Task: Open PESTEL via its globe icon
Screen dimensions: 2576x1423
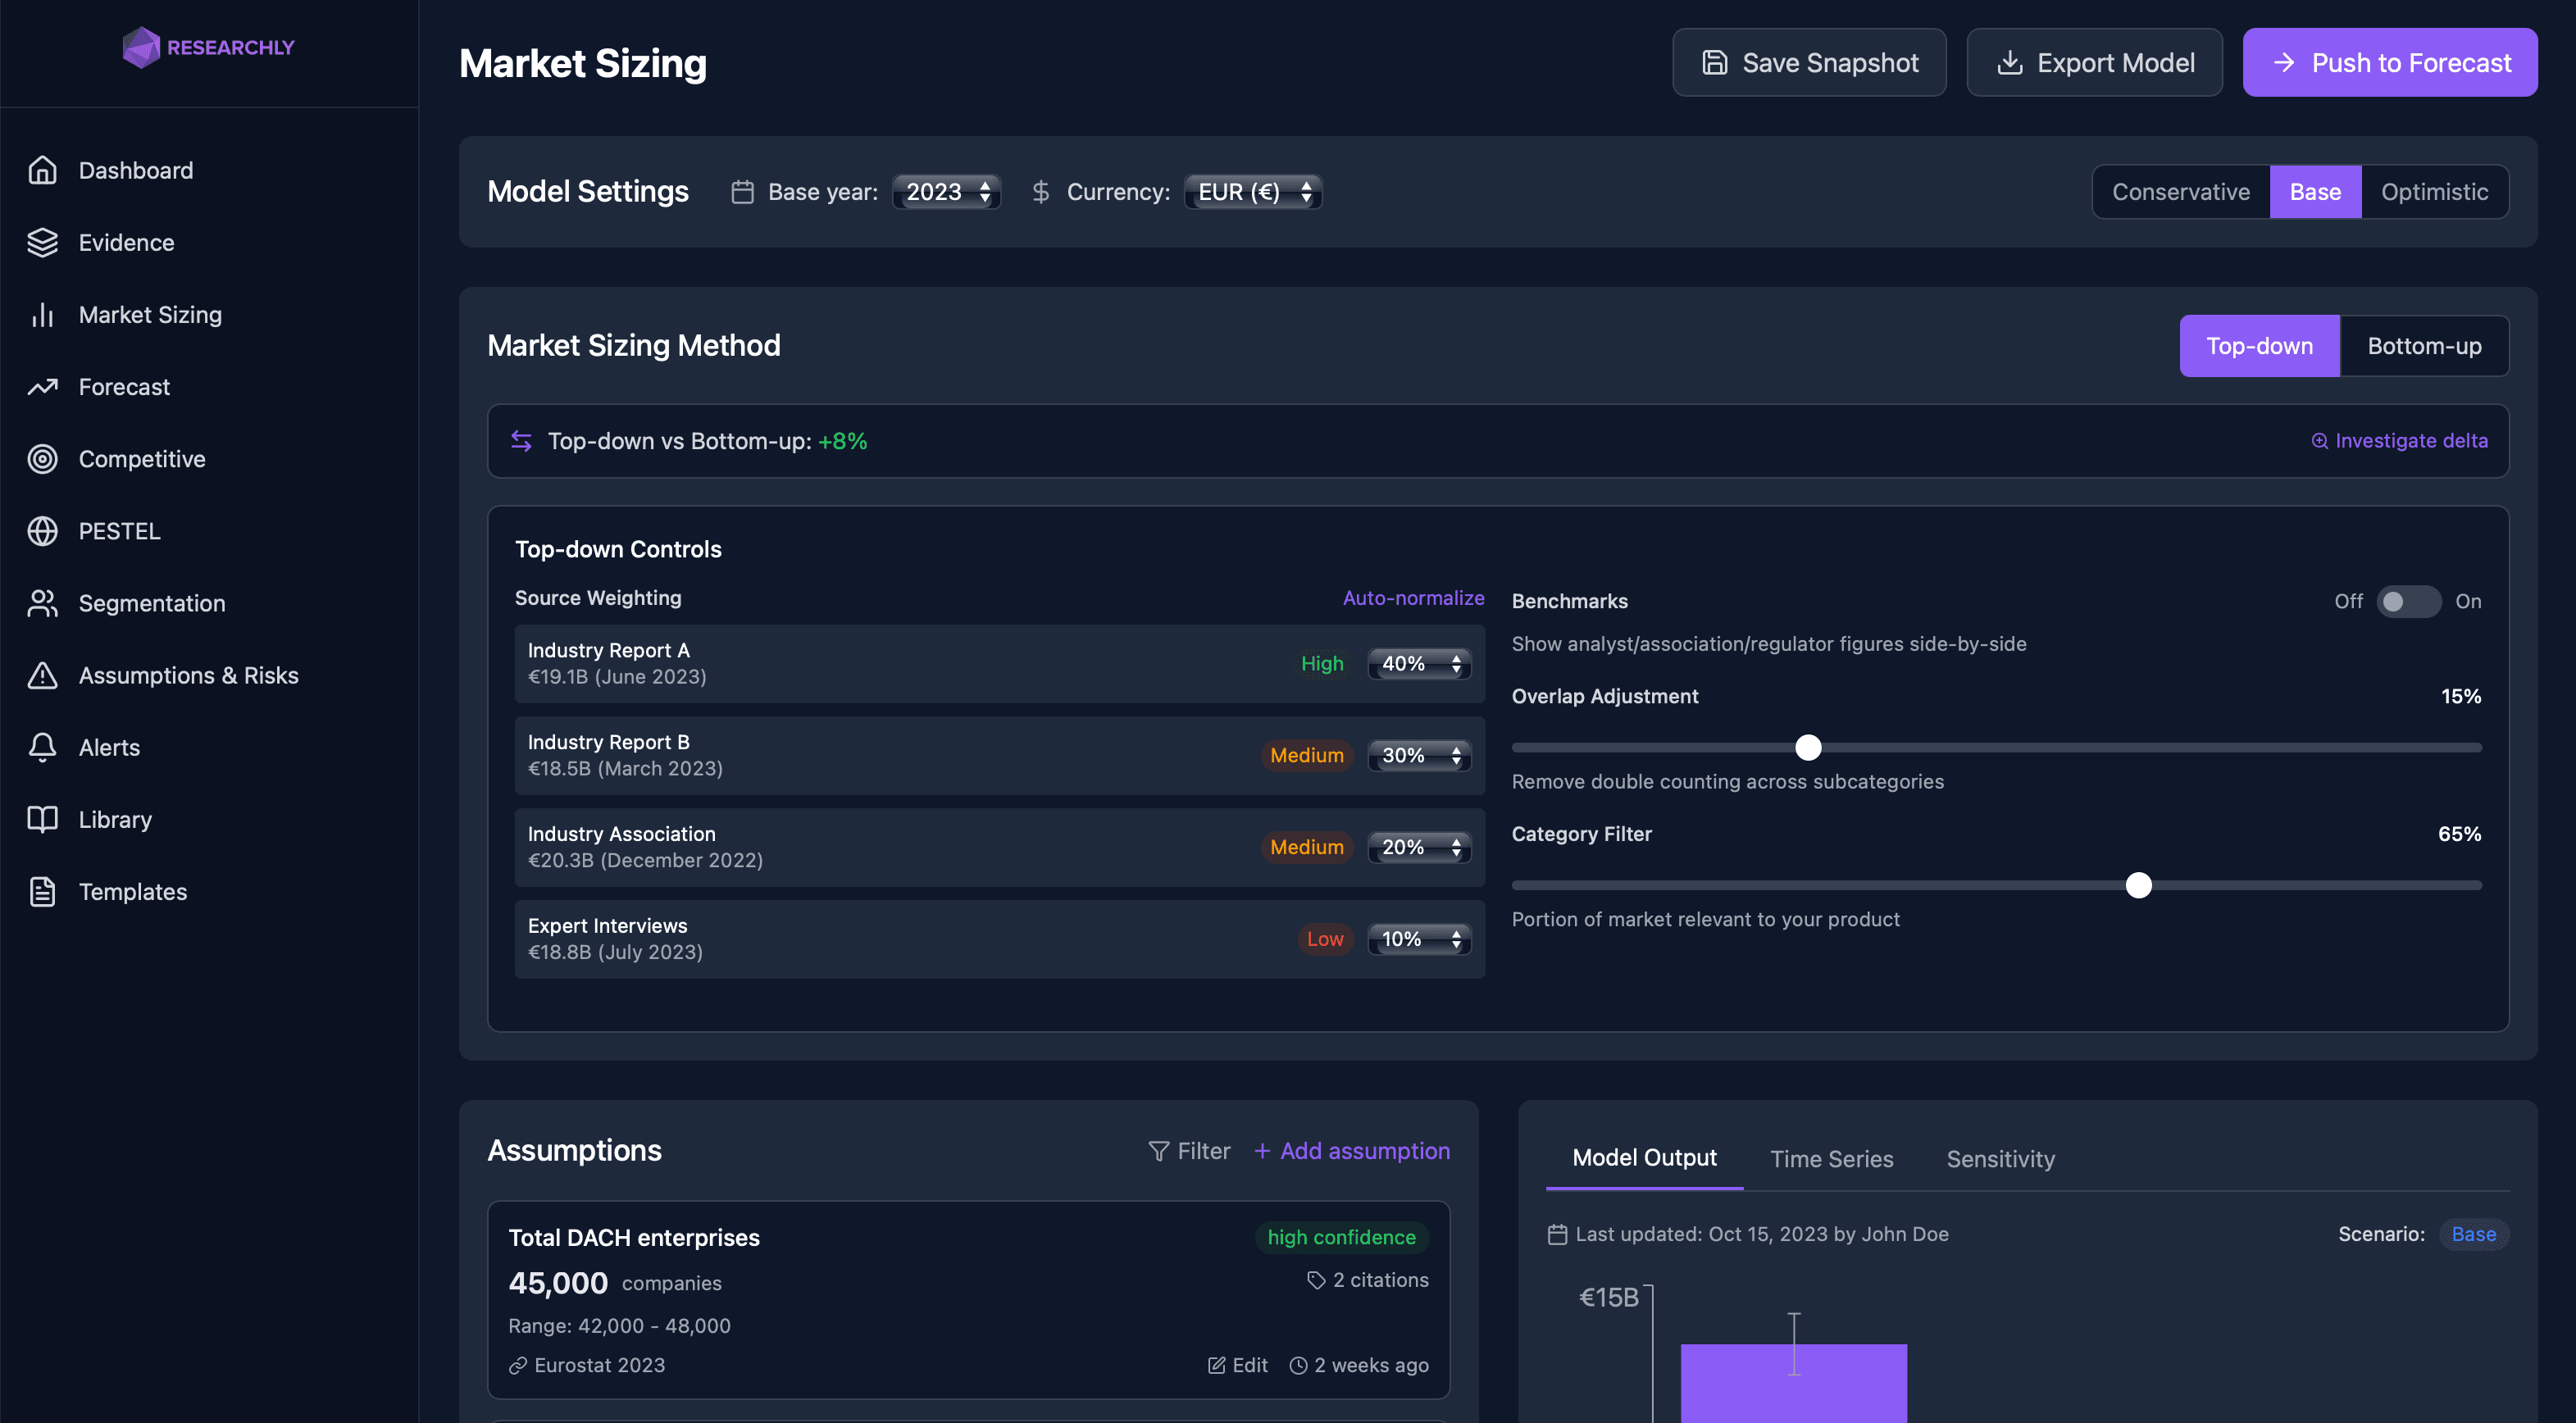Action: [42, 531]
